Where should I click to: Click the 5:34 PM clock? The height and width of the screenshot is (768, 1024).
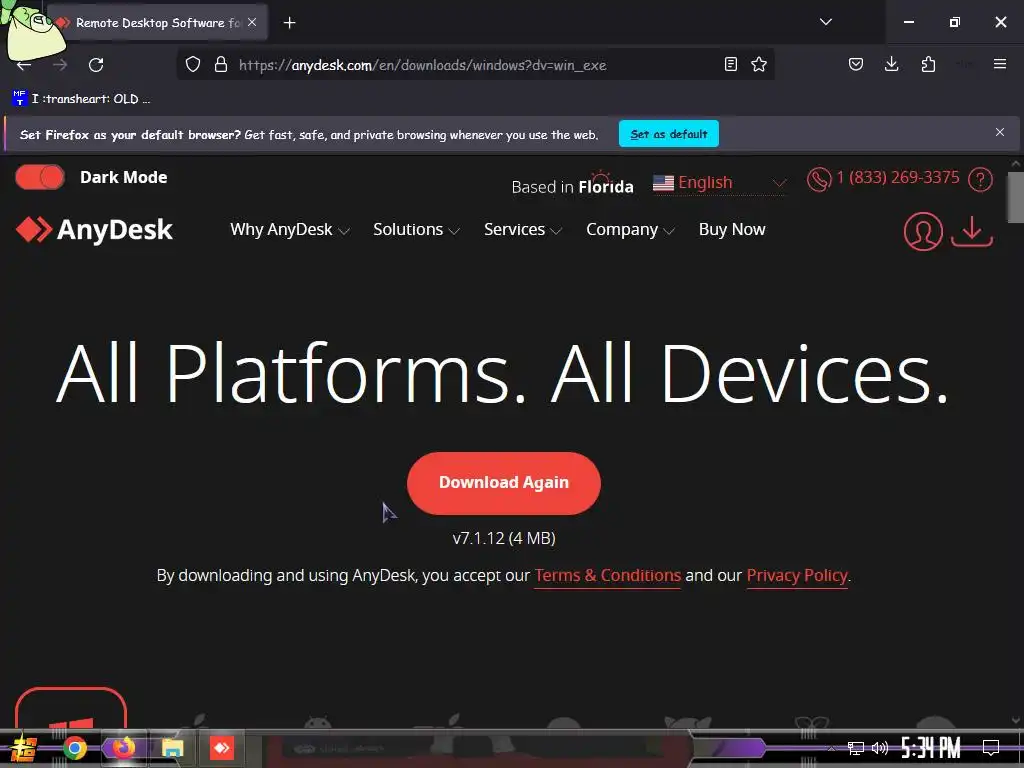(x=931, y=748)
